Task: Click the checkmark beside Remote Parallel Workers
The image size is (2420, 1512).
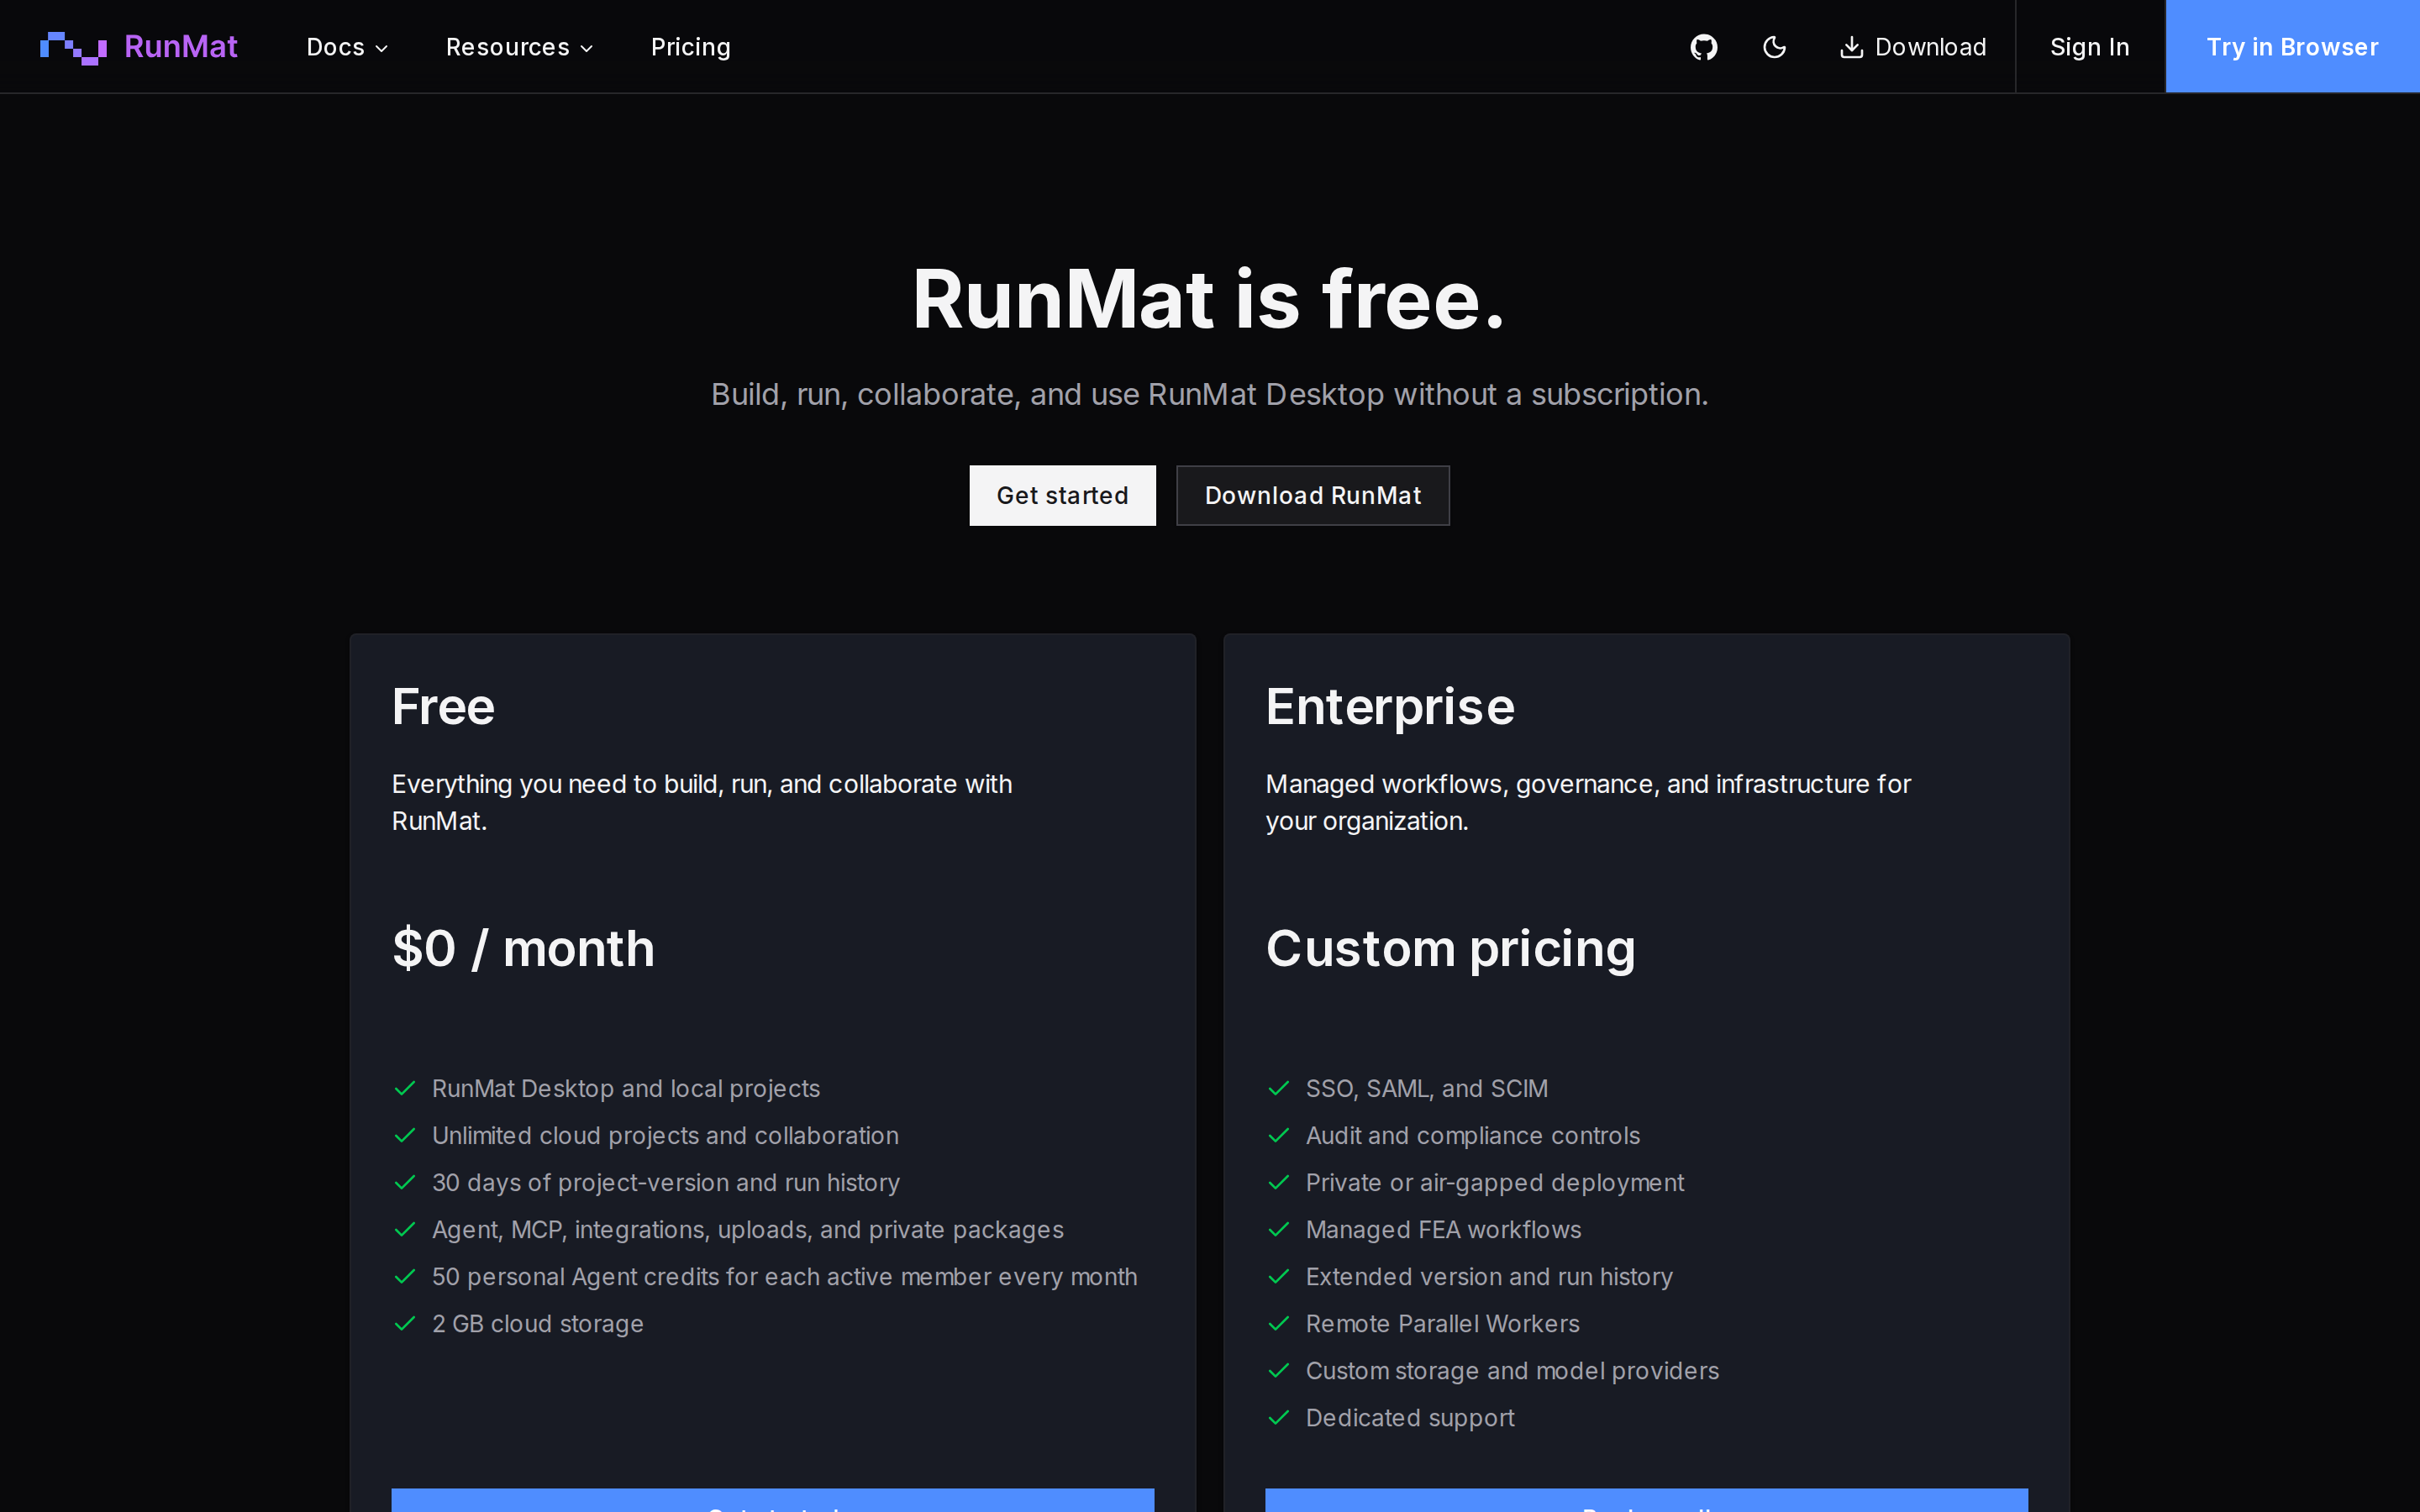Action: click(x=1279, y=1323)
